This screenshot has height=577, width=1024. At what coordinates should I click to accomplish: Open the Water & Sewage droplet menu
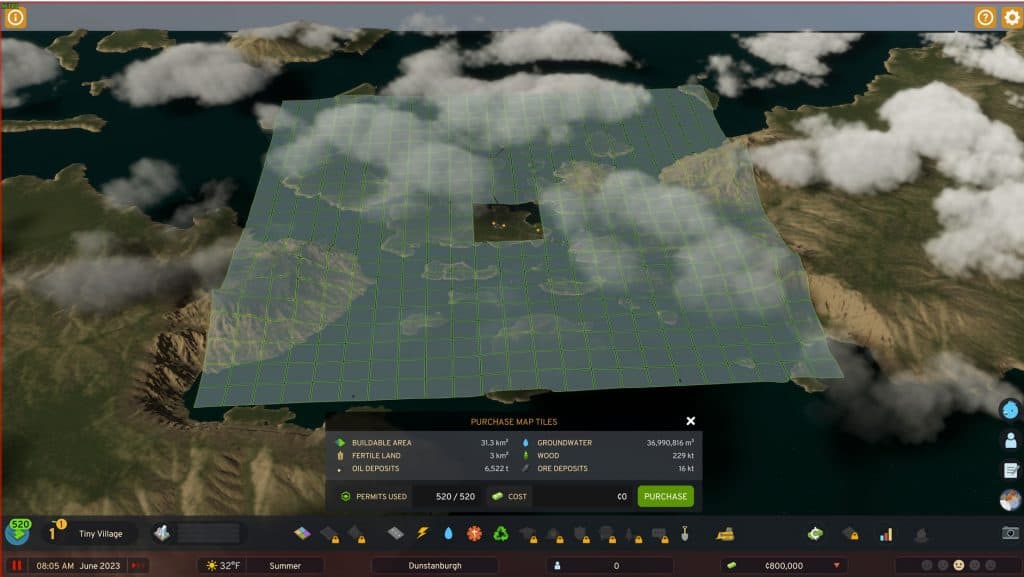(x=448, y=533)
